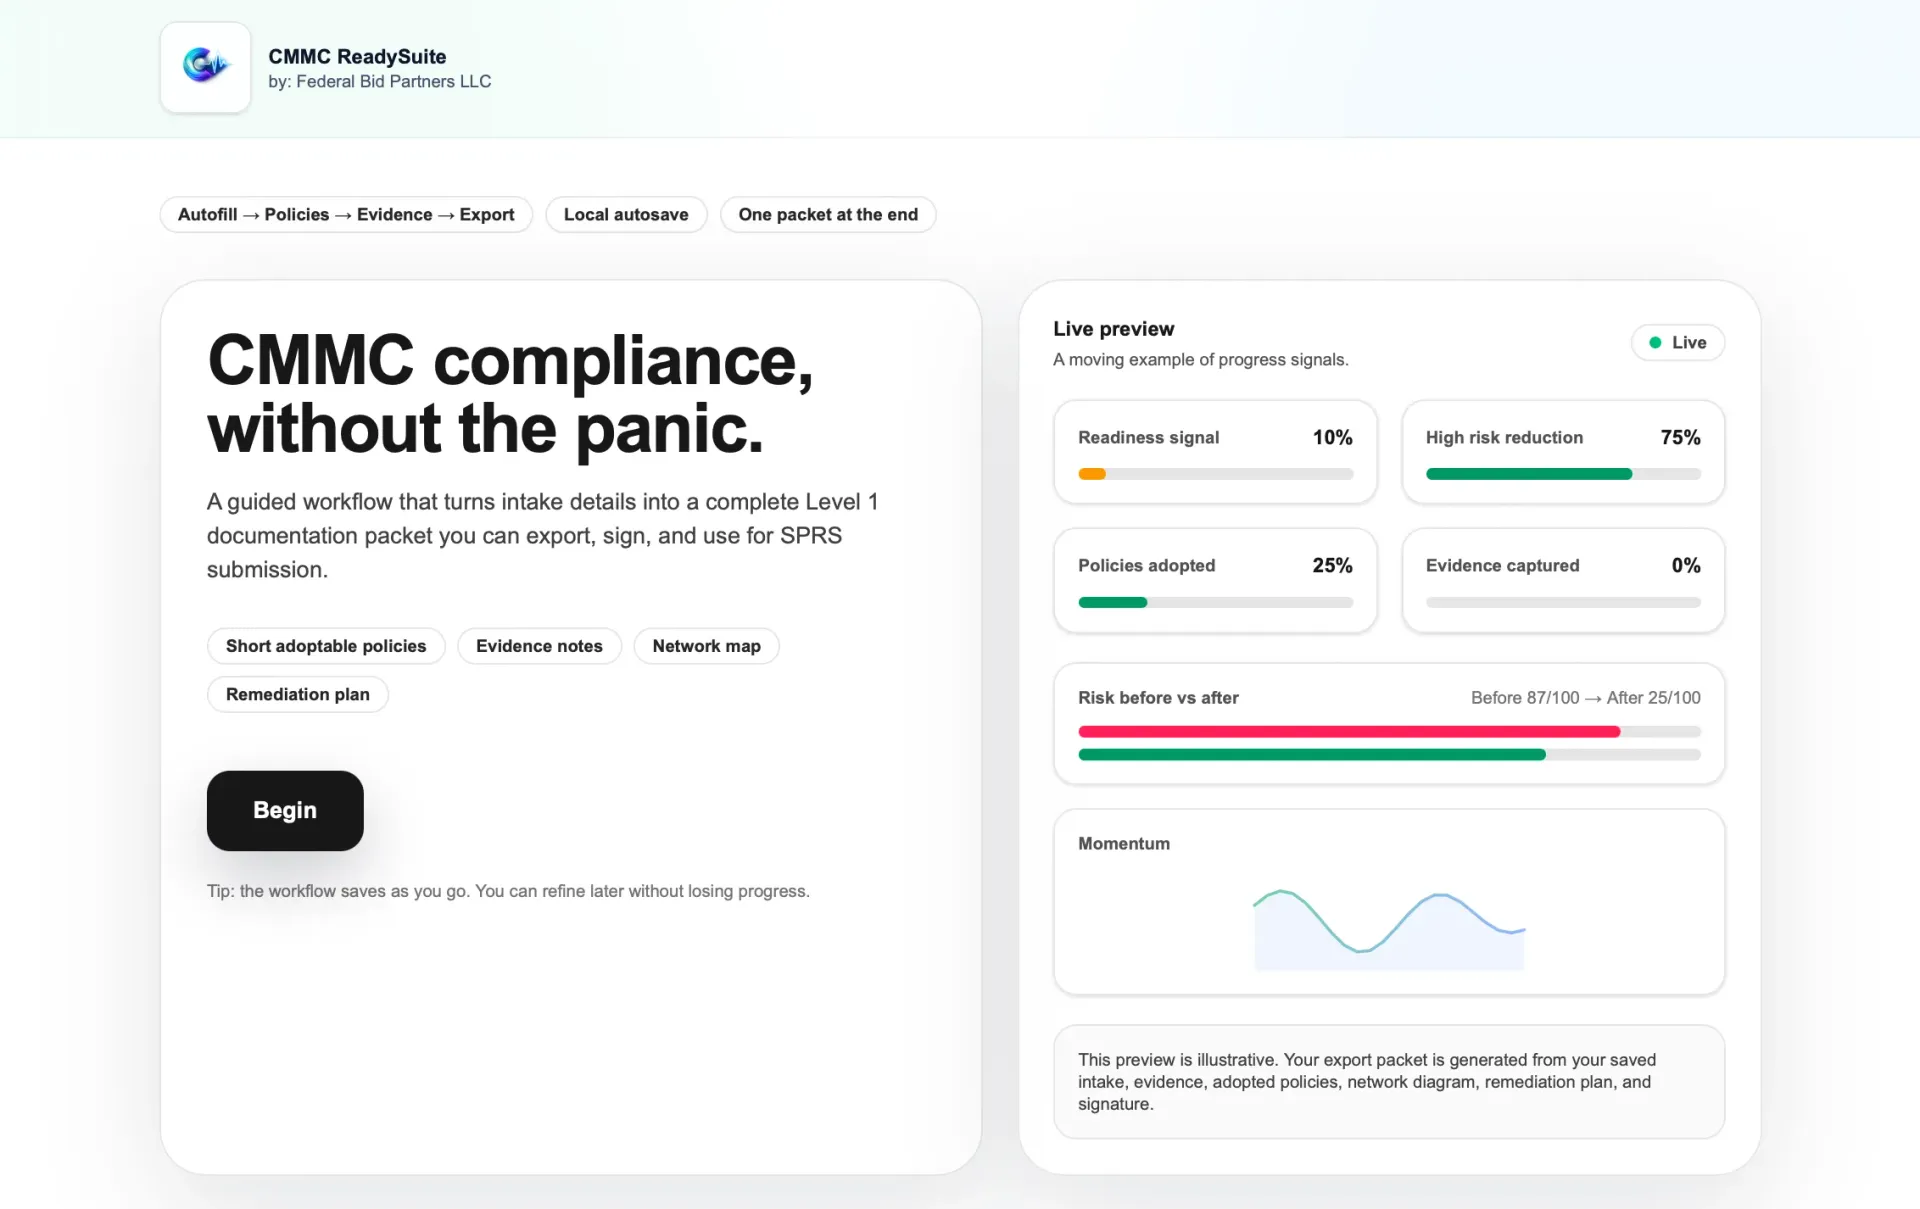The height and width of the screenshot is (1209, 1920).
Task: Select the One packet at the end badge
Action: click(x=828, y=214)
